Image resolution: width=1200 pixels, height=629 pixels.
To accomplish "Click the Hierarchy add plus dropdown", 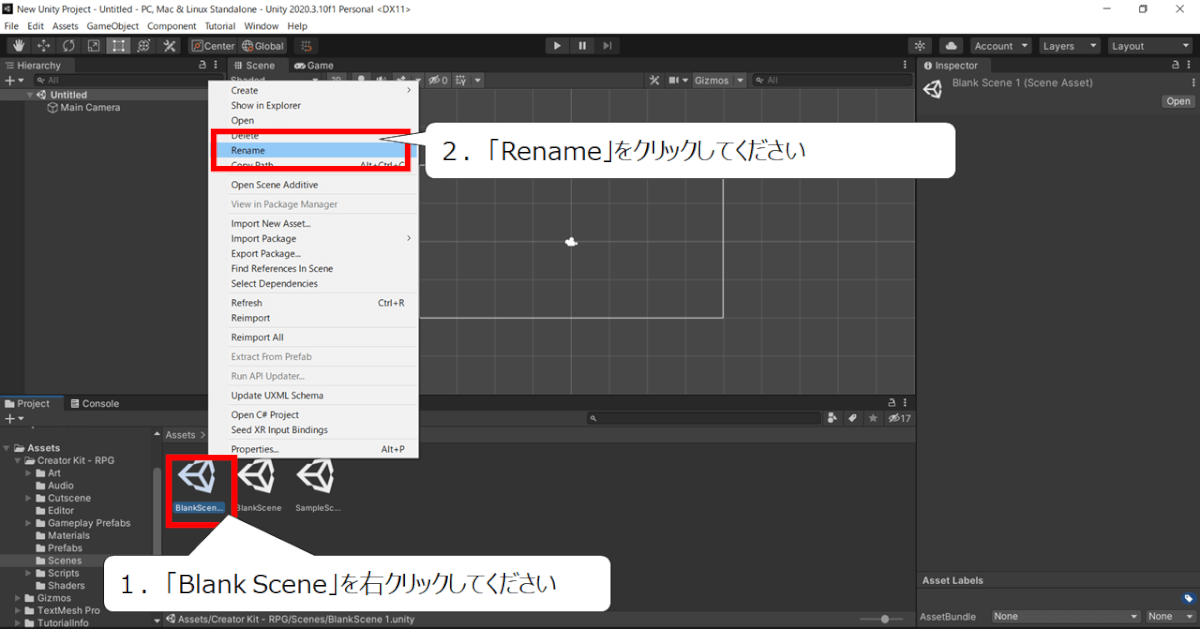I will tap(13, 80).
